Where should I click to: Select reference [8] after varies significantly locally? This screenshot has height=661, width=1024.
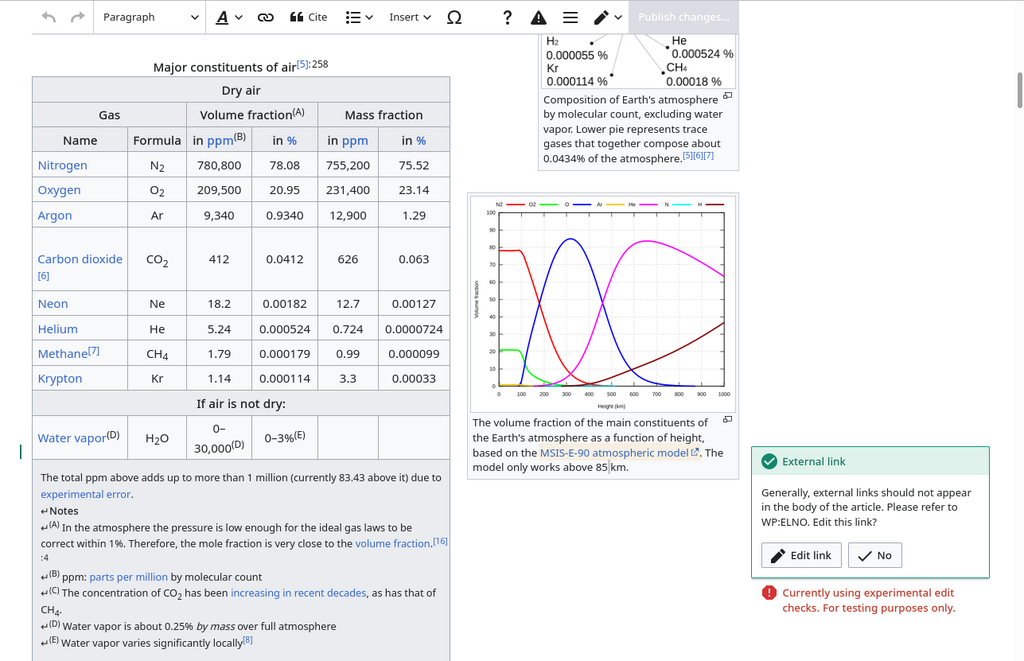pos(248,640)
